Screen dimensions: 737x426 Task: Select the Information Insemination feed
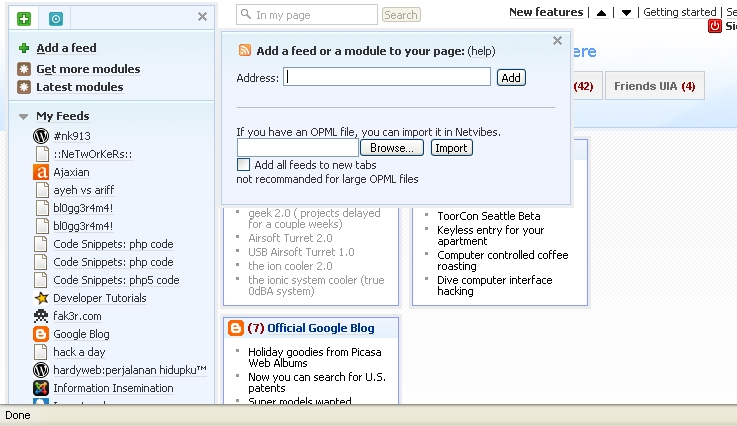pos(113,388)
